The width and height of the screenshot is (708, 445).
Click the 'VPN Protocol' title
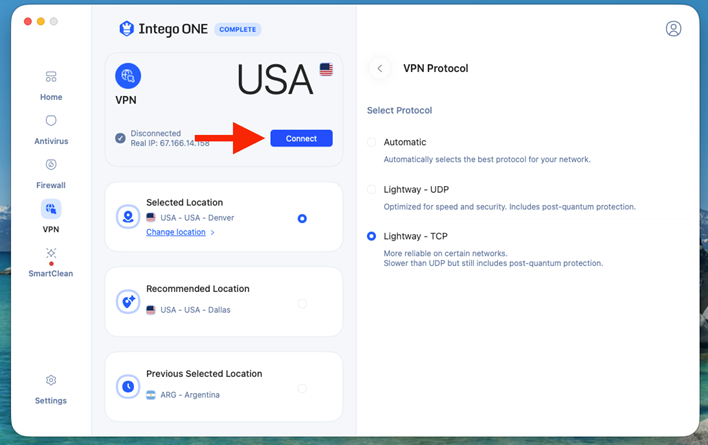pos(436,68)
